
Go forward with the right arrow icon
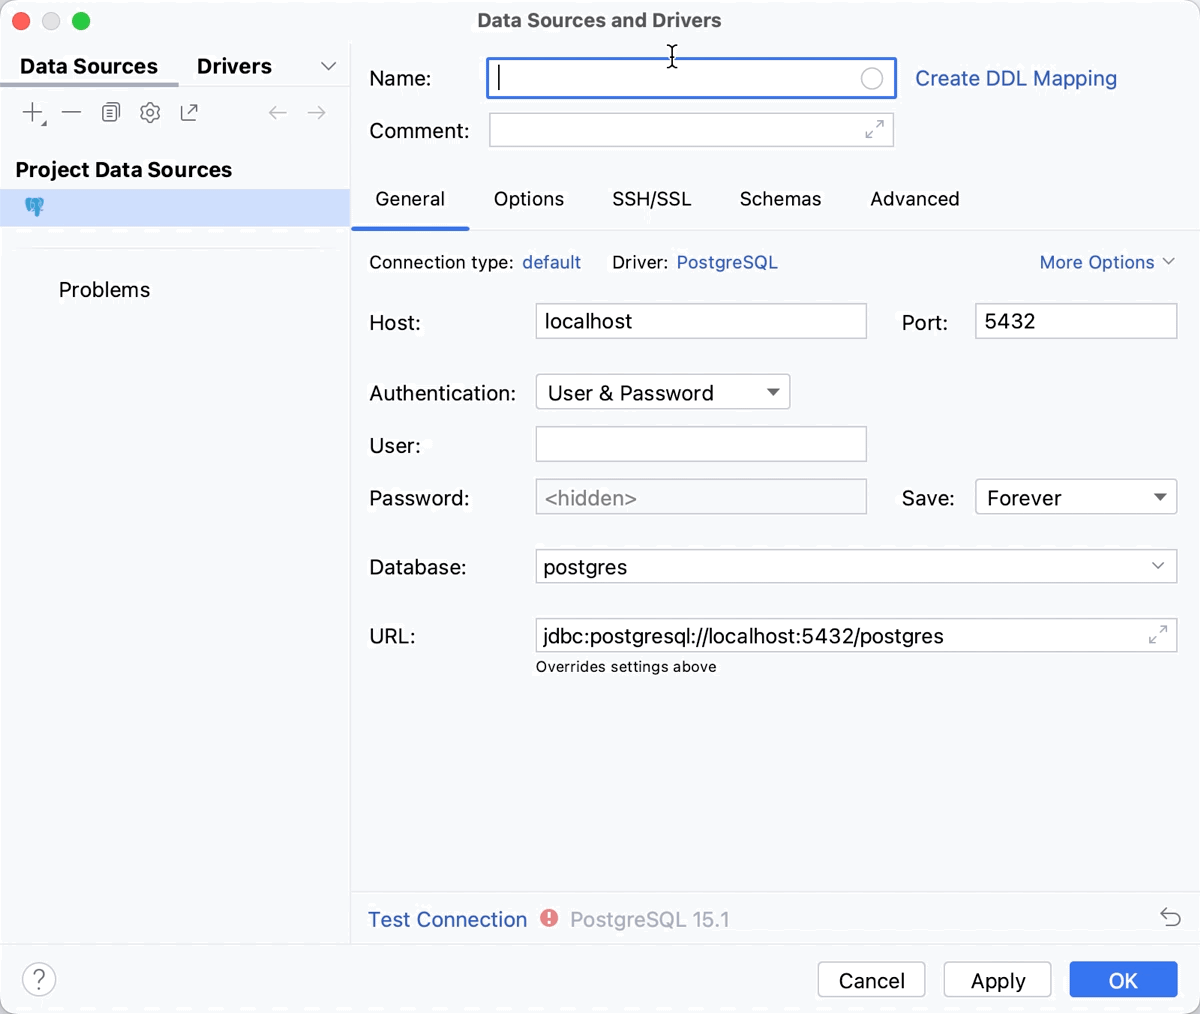click(316, 113)
